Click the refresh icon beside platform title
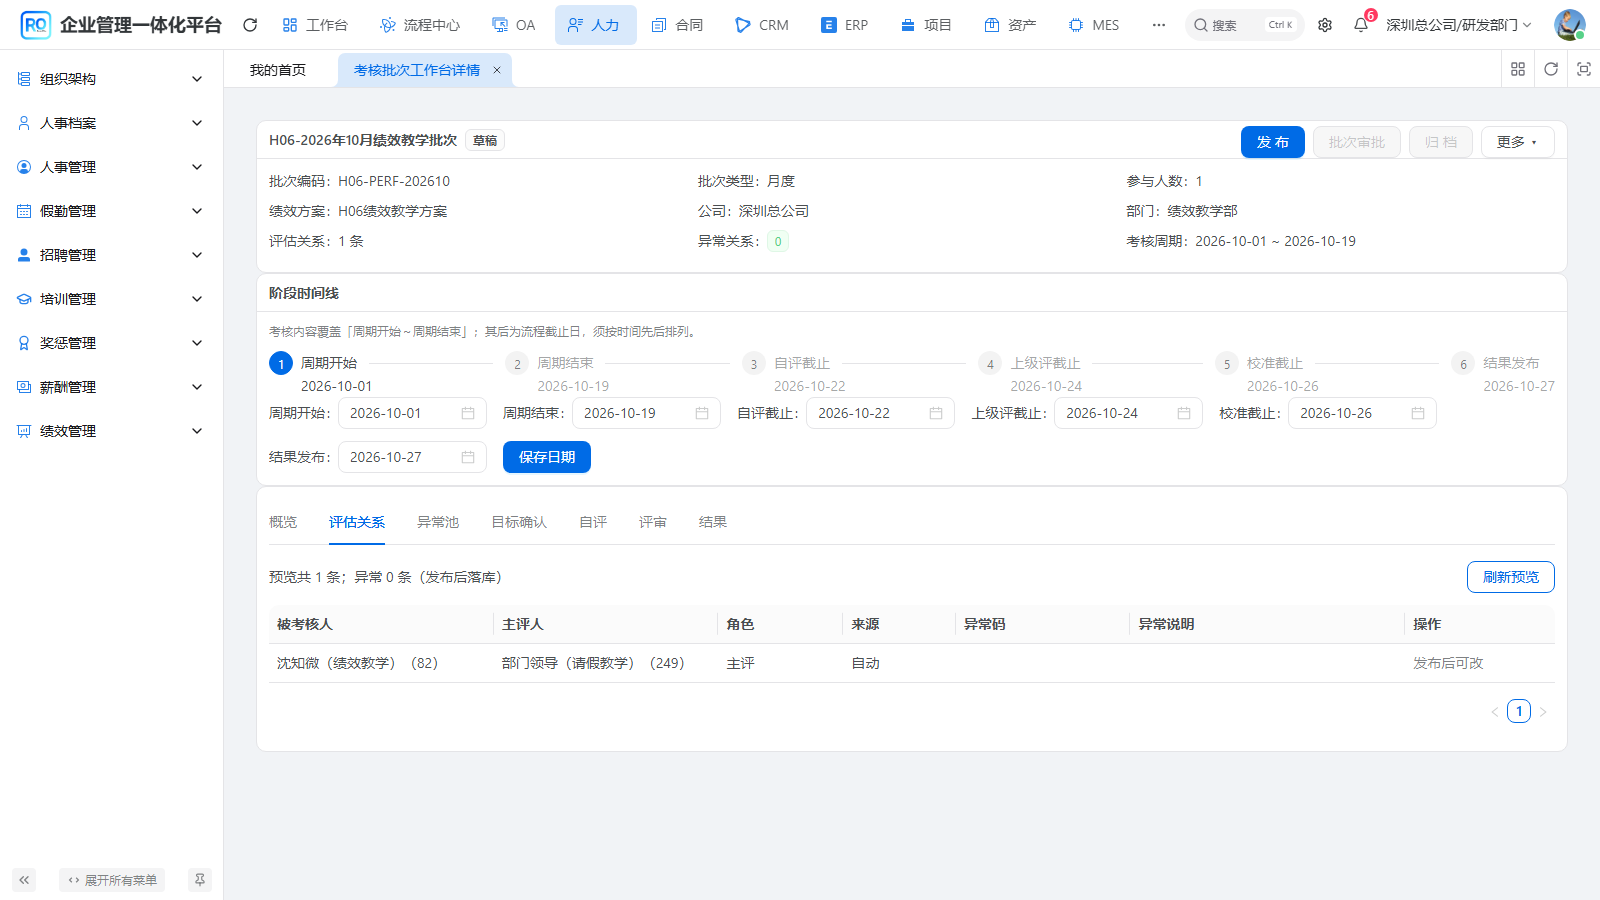The image size is (1600, 900). (250, 25)
